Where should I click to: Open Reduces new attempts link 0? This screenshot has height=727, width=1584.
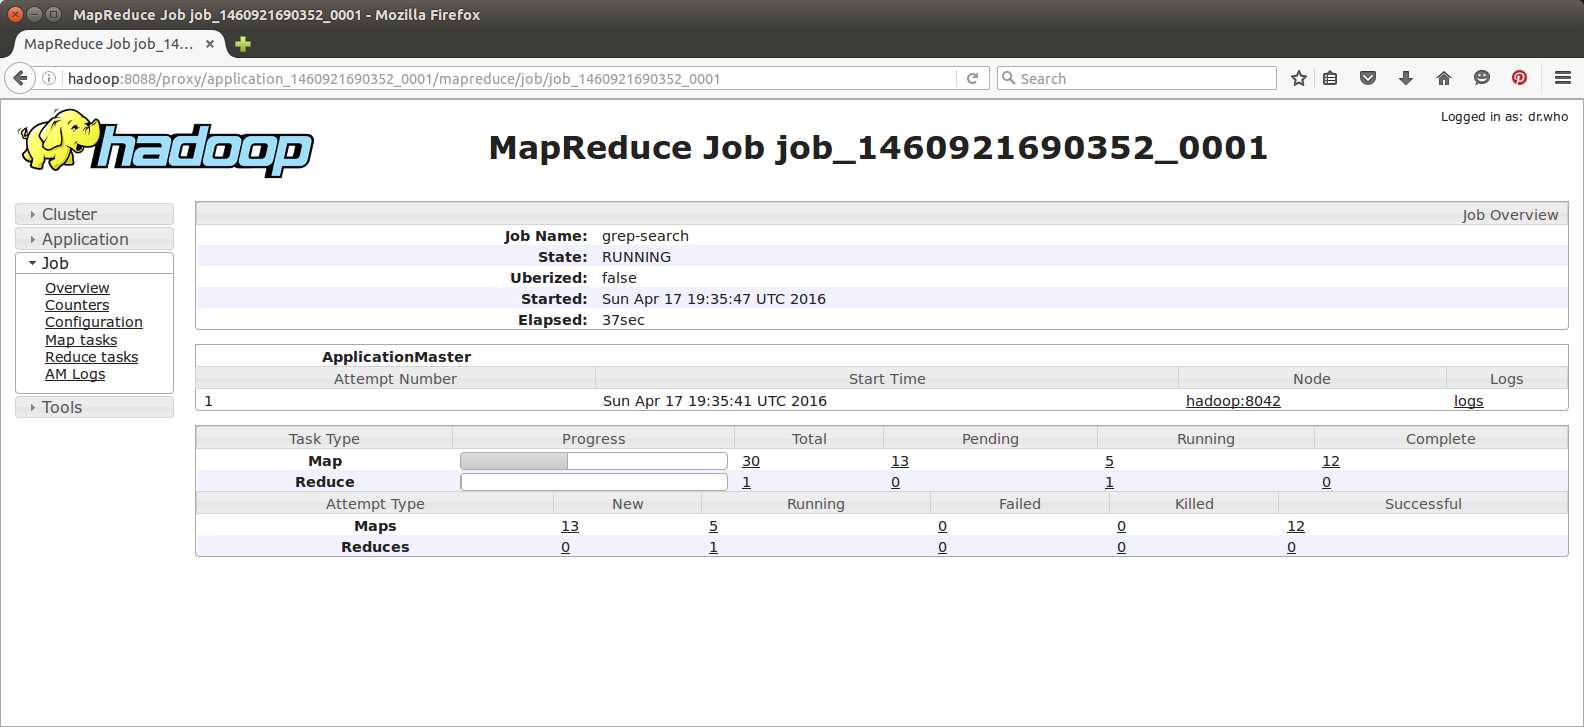click(566, 547)
